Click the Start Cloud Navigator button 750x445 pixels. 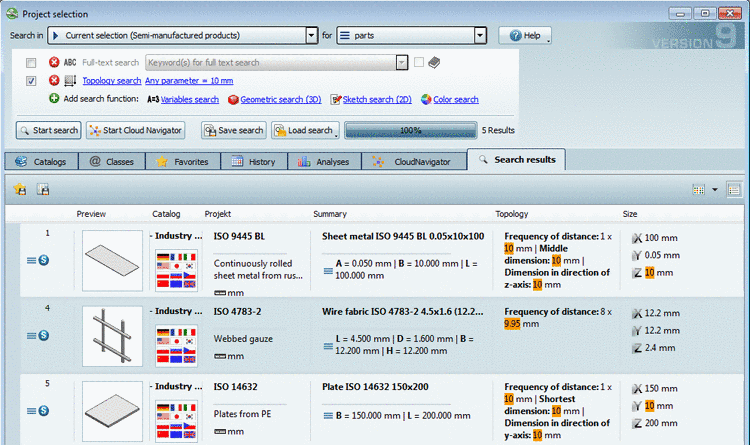click(136, 130)
